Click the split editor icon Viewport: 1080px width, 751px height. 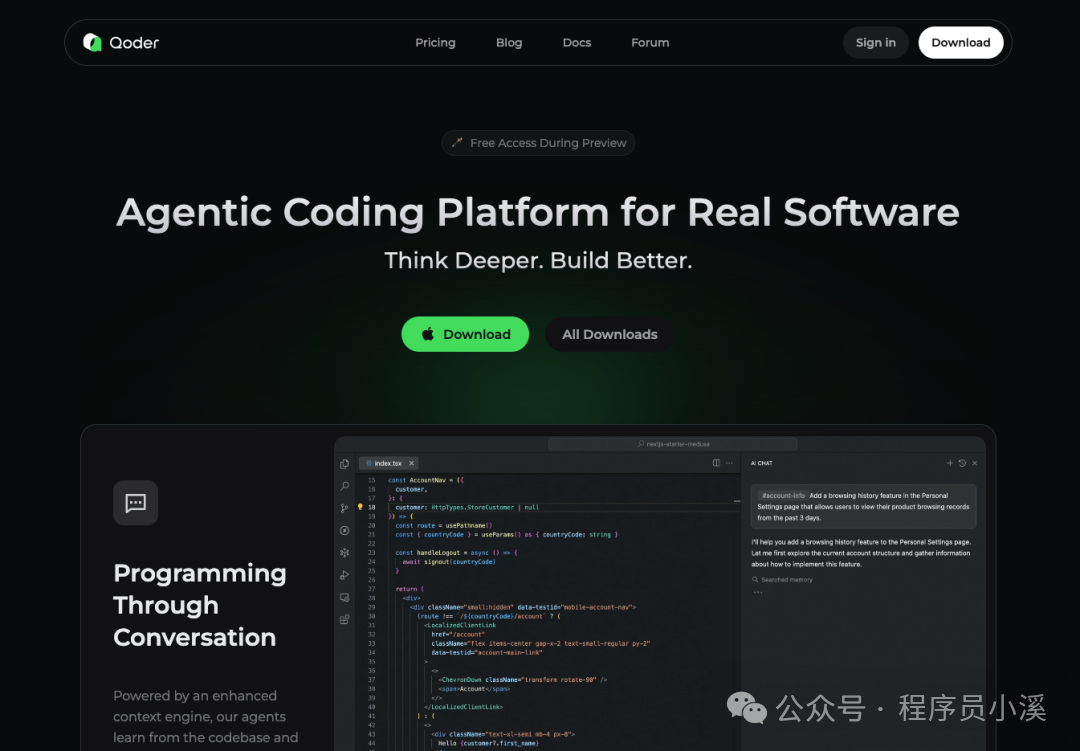point(716,463)
